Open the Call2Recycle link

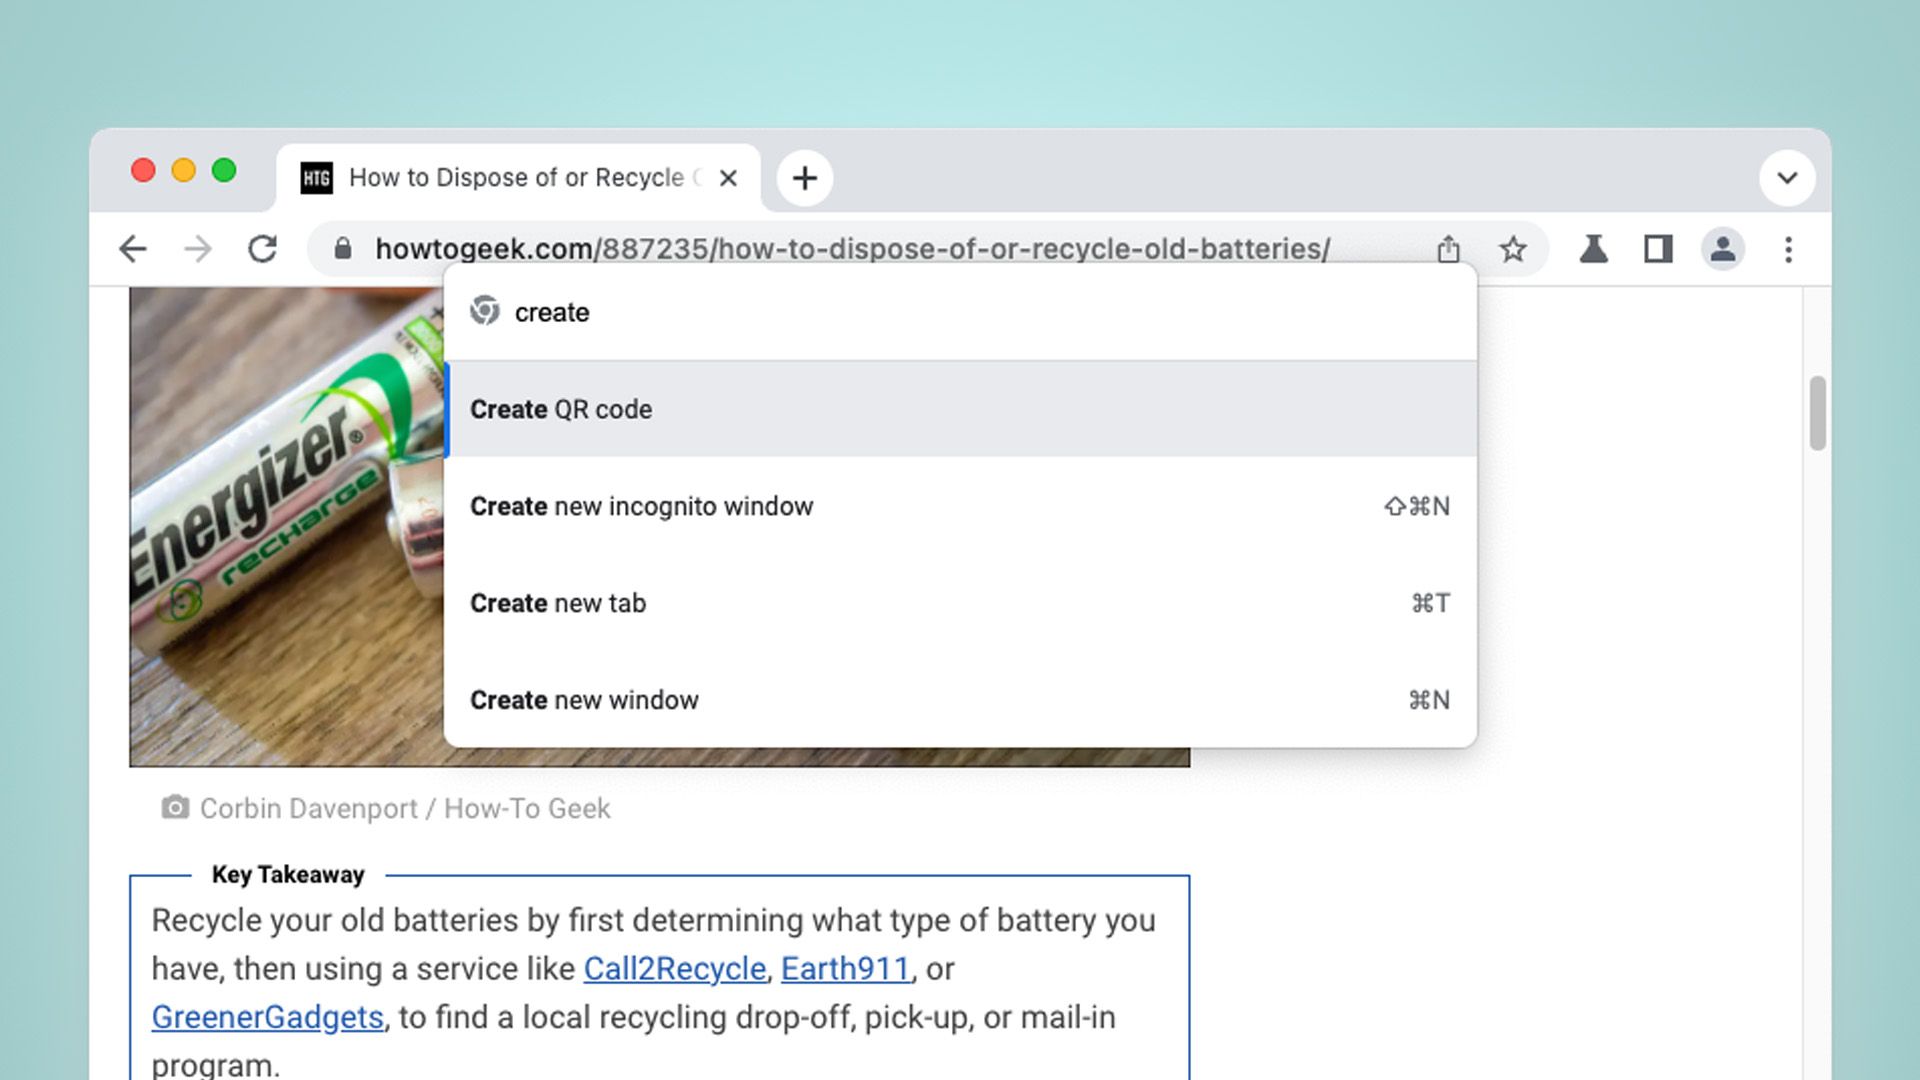(x=673, y=968)
